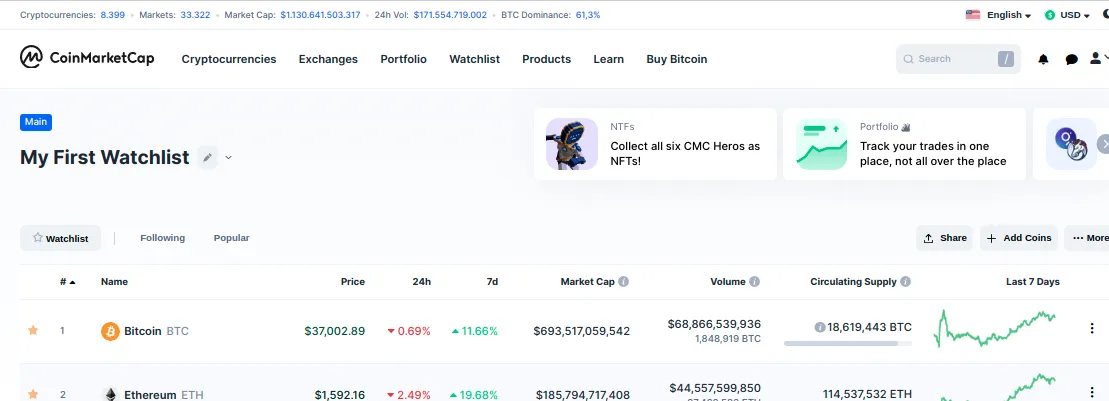Click next arrow on promo carousel
The width and height of the screenshot is (1109, 401).
1103,144
